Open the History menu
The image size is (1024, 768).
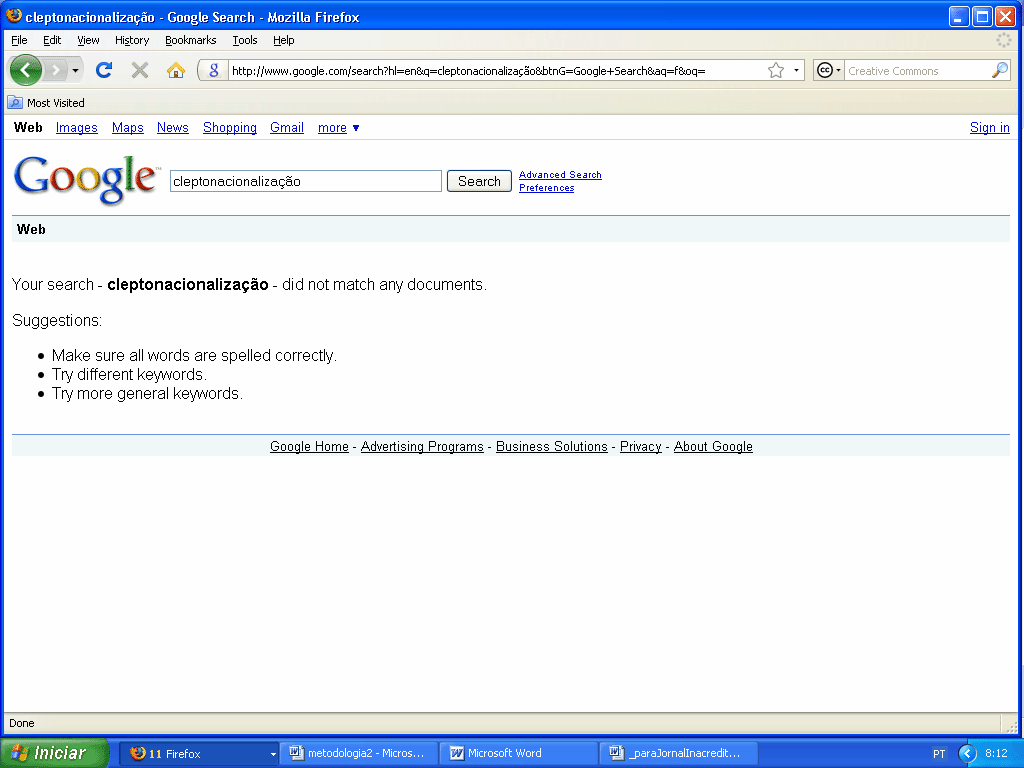click(x=132, y=40)
